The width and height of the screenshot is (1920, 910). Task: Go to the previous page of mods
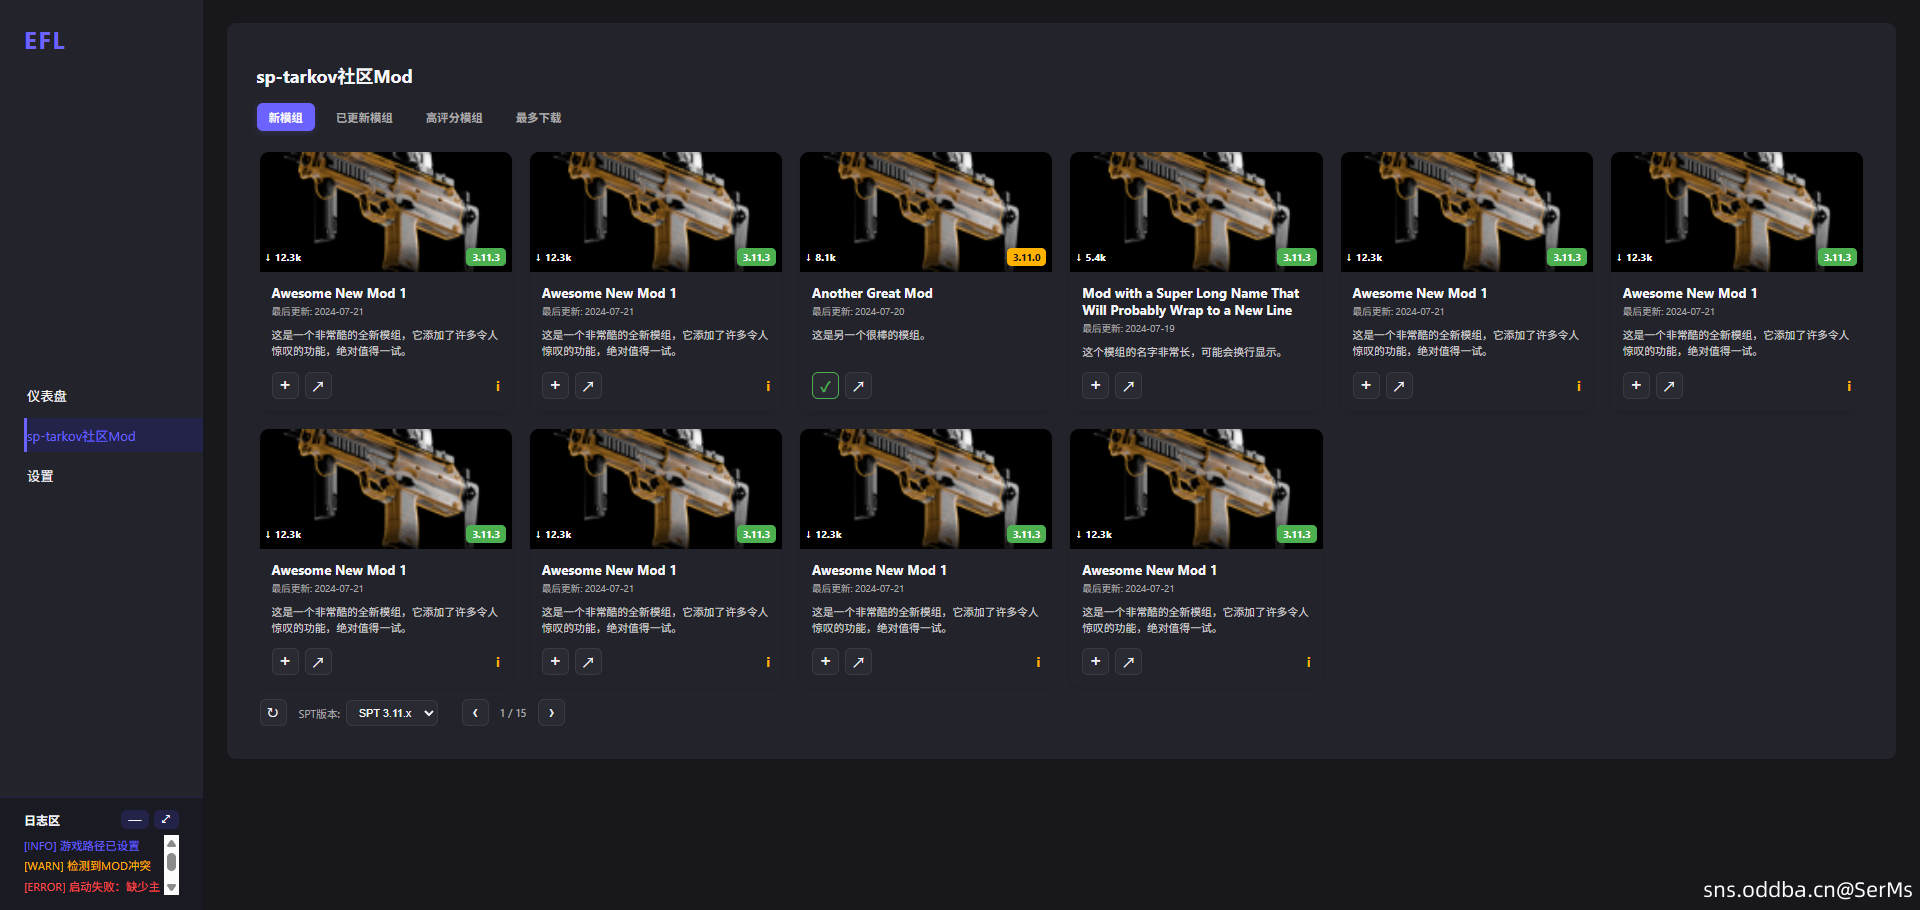[475, 713]
